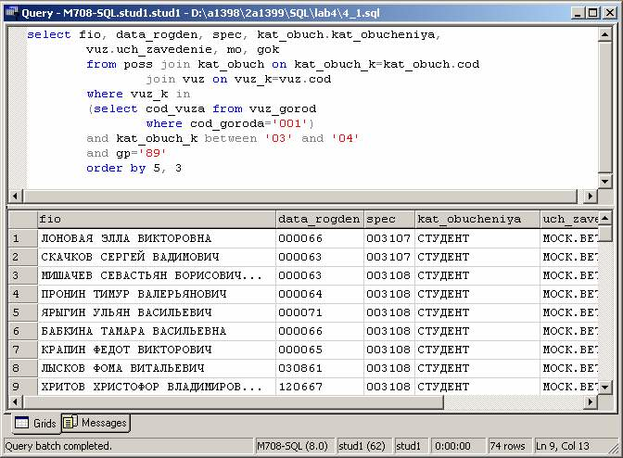Image resolution: width=623 pixels, height=458 pixels.
Task: Click scroll down arrow of results grid
Action: [x=606, y=386]
